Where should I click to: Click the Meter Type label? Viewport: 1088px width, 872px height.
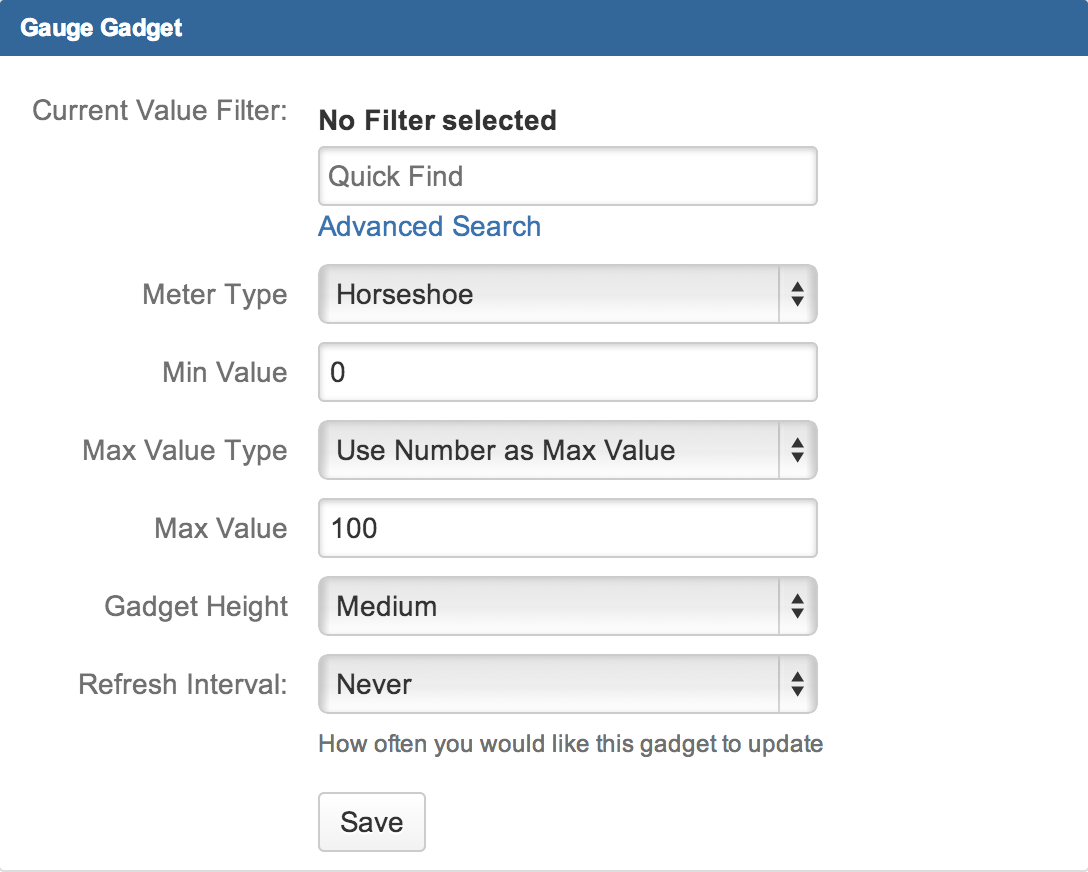pyautogui.click(x=215, y=295)
